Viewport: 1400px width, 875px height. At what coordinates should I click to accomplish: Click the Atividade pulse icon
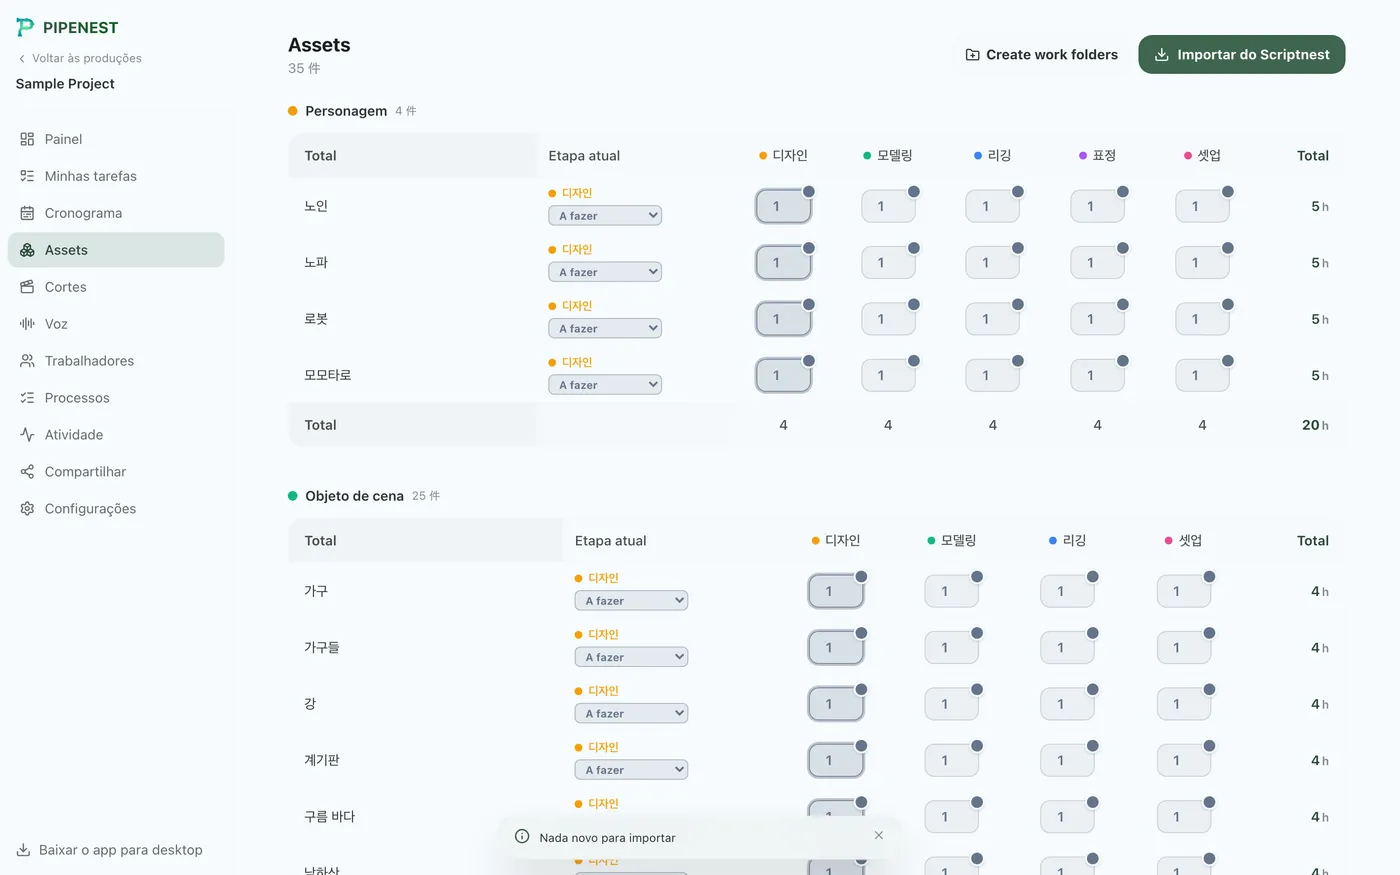tap(27, 435)
